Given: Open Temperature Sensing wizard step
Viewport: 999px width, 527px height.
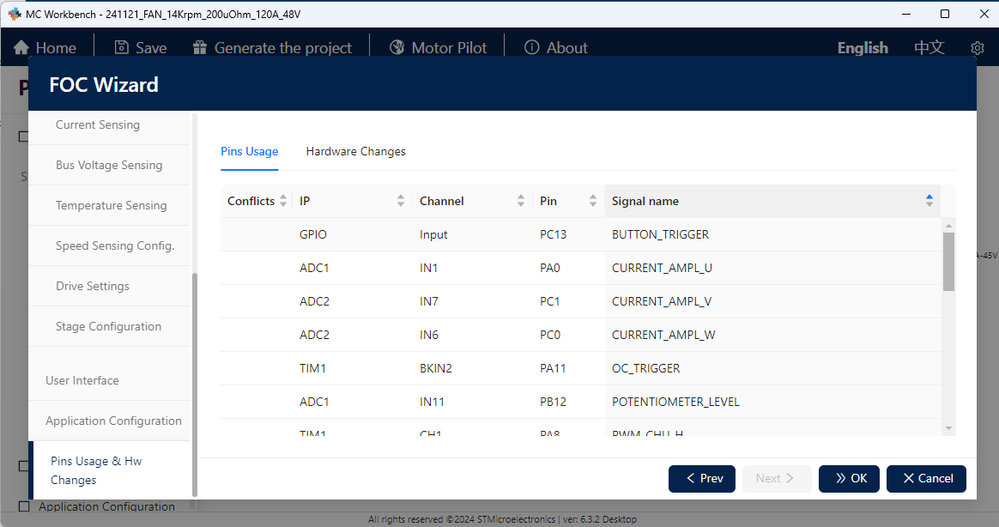Looking at the screenshot, I should [110, 205].
